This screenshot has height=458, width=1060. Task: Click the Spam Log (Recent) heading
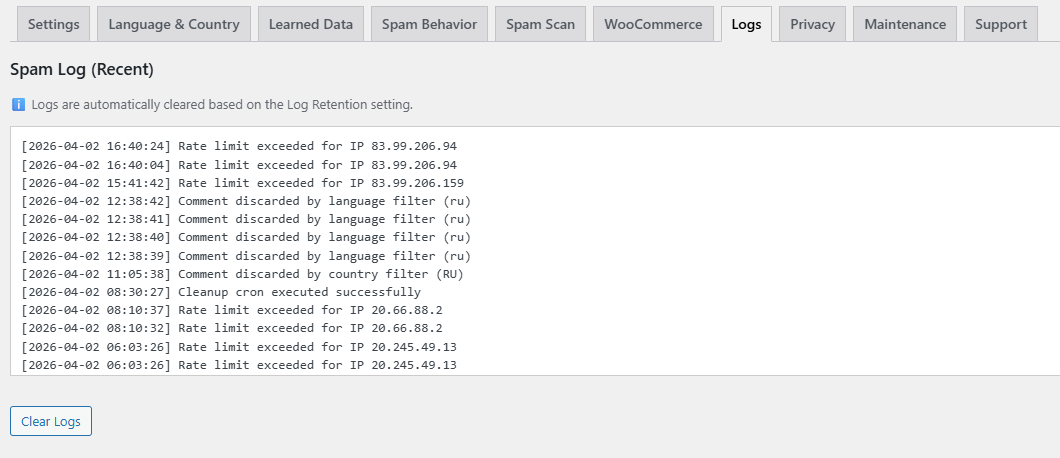(81, 70)
